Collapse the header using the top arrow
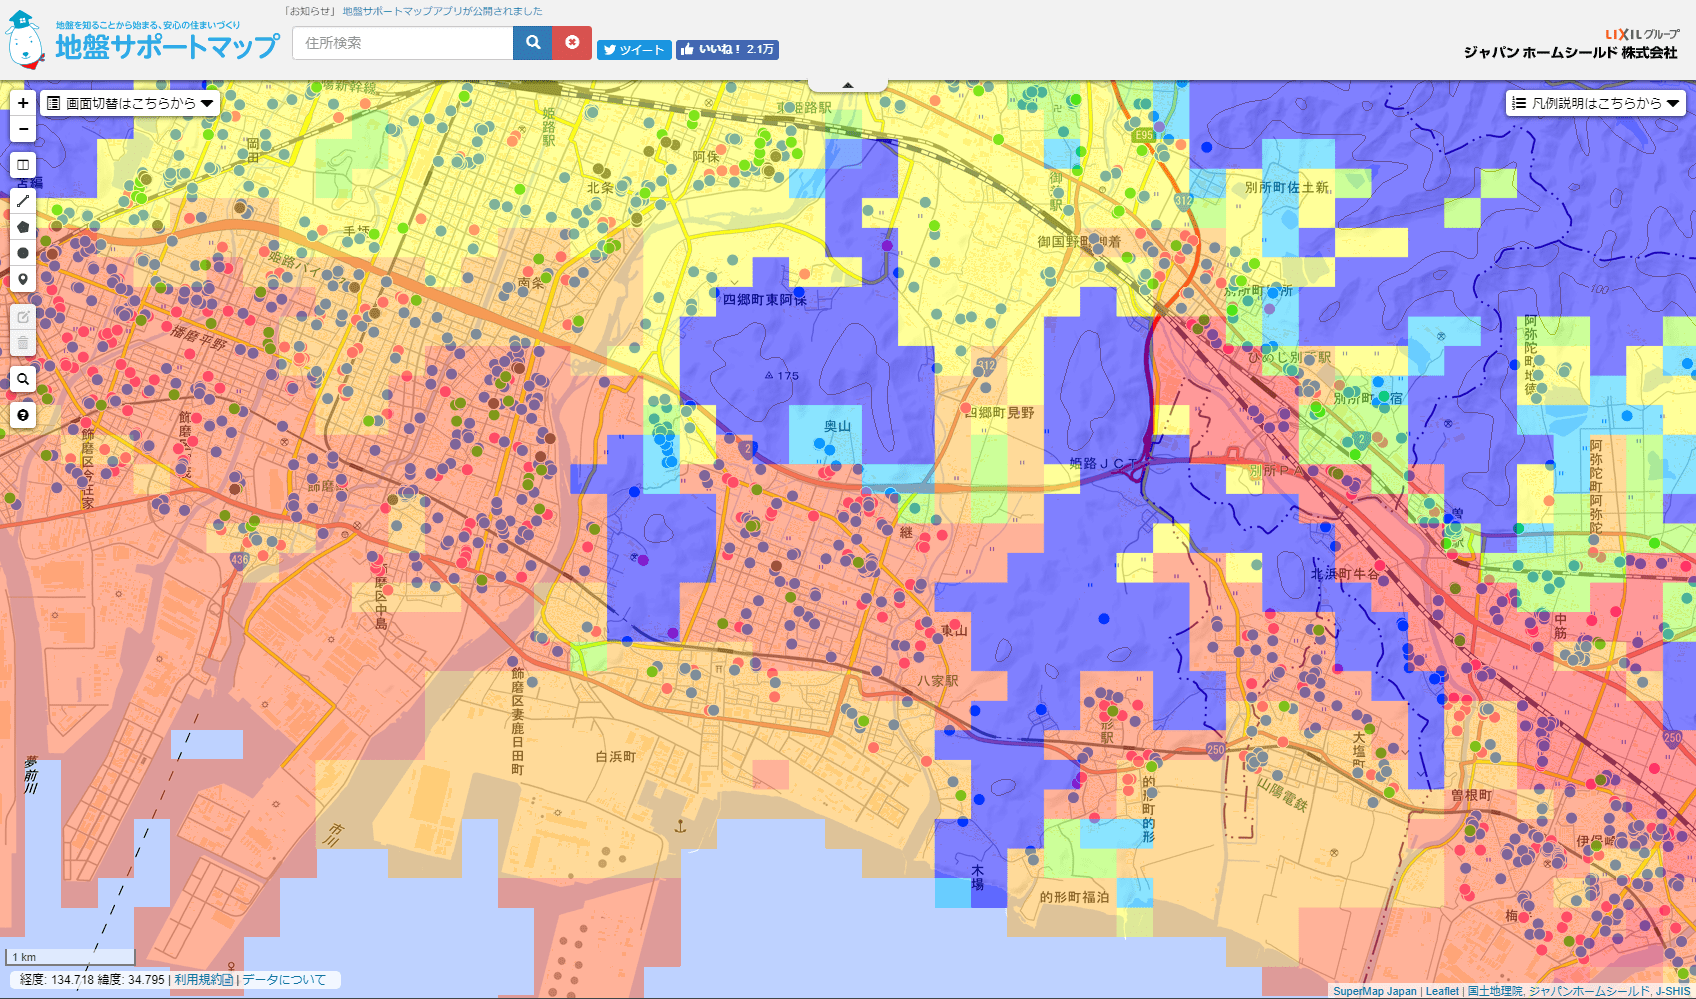This screenshot has height=999, width=1696. click(848, 85)
